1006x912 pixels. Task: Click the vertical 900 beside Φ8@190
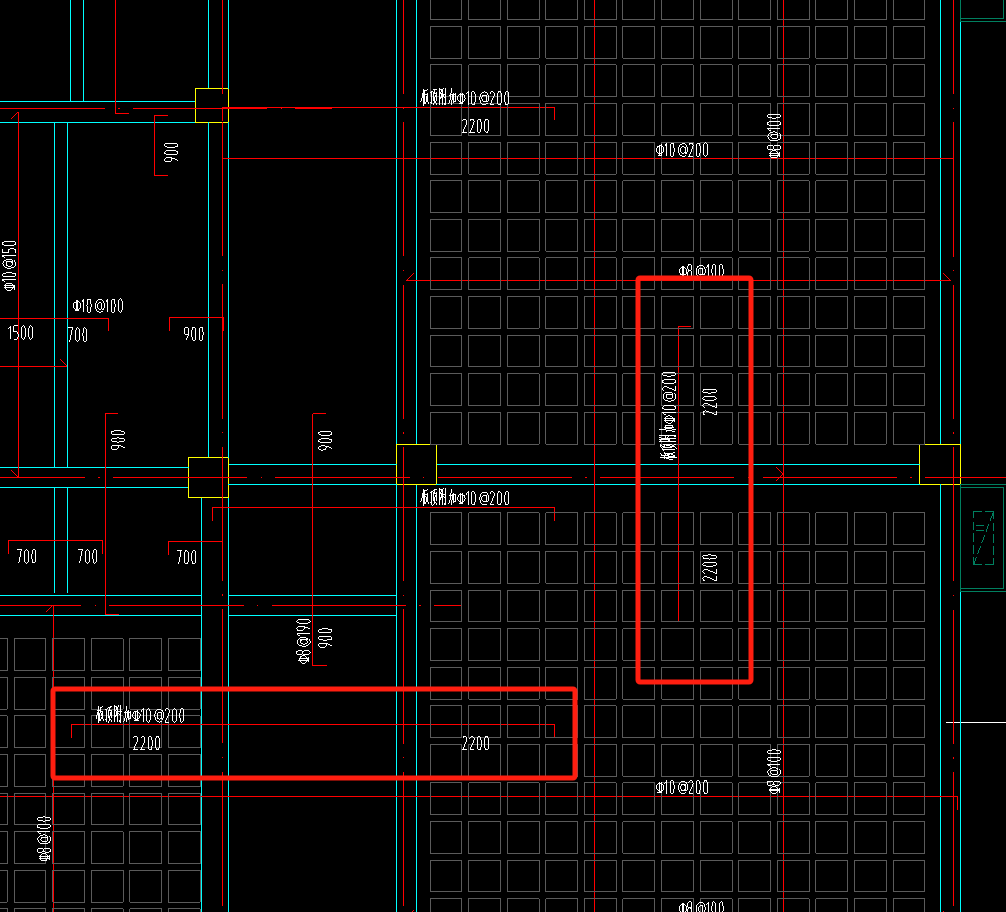coord(325,637)
